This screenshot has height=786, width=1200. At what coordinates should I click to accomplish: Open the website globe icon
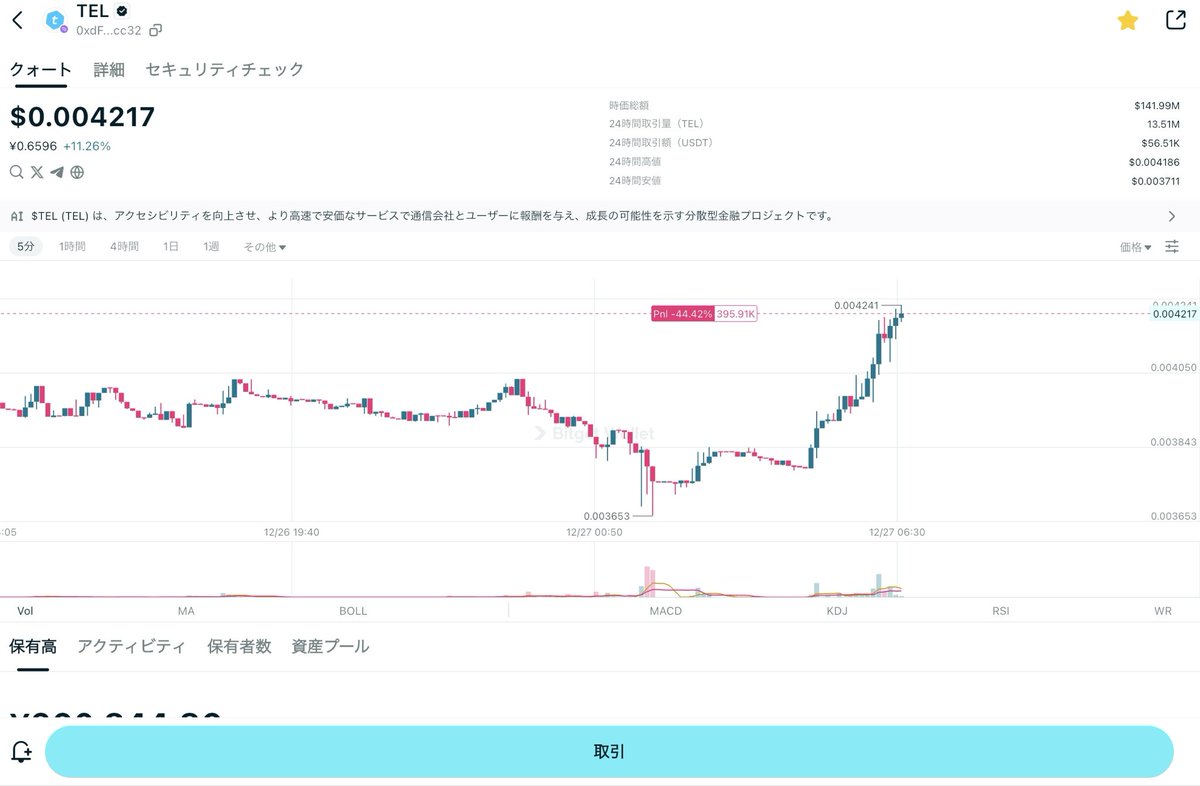[x=77, y=172]
